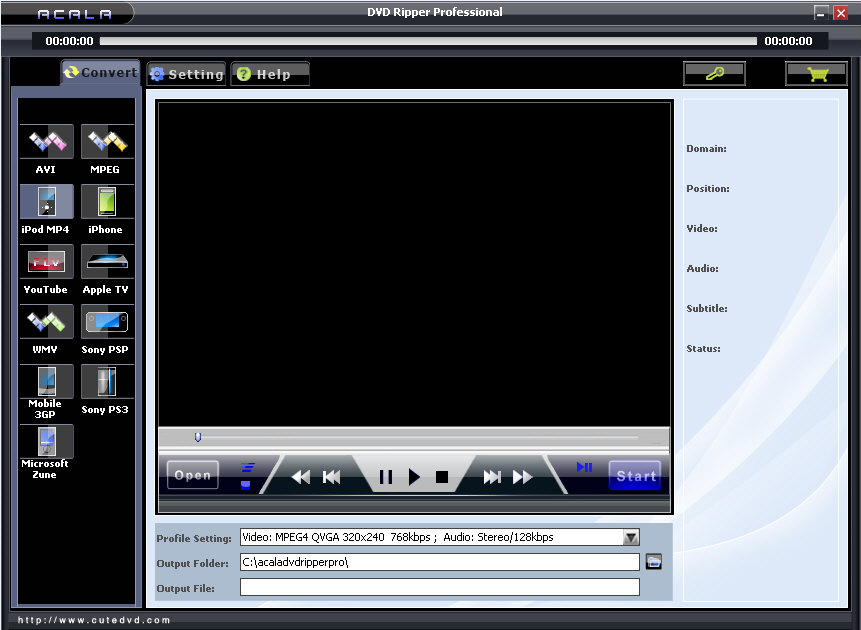Open the Help tab

click(270, 74)
